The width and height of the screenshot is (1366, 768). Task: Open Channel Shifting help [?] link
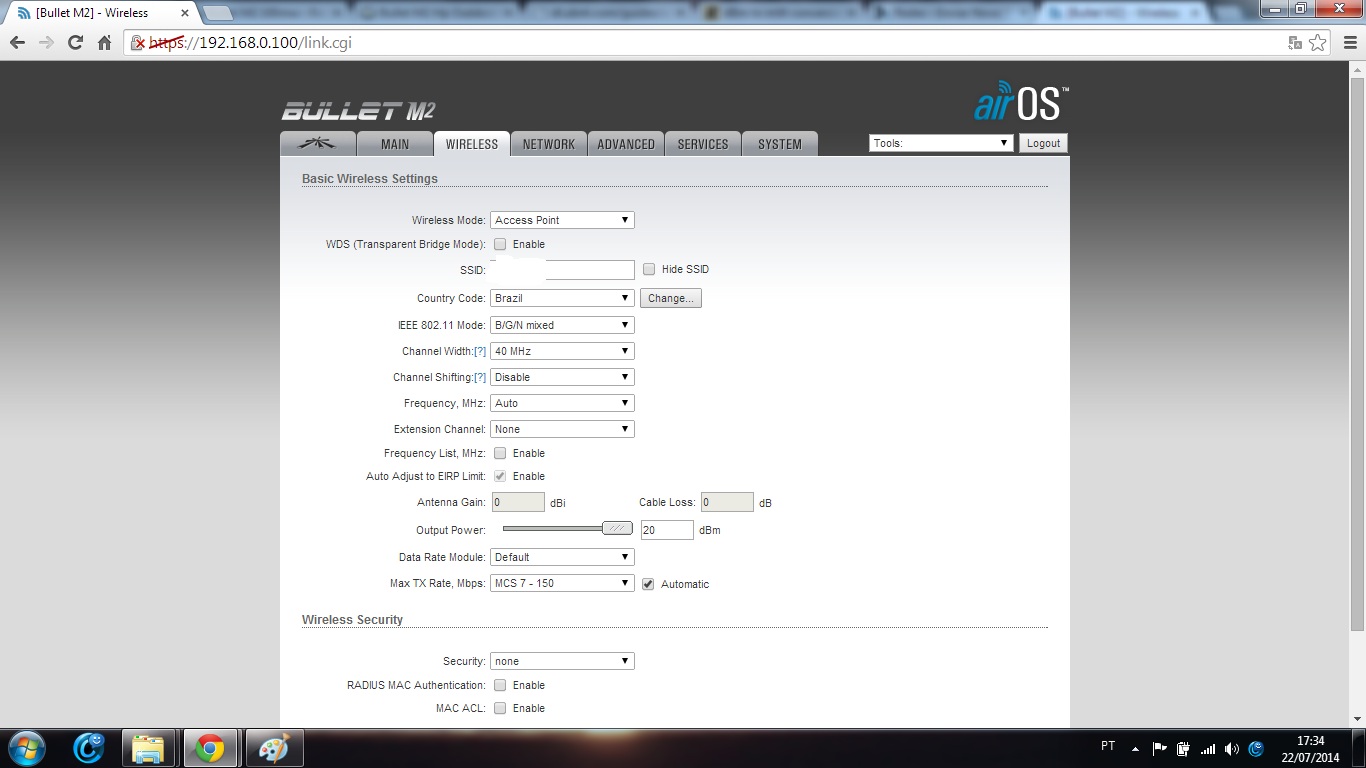[x=480, y=377]
